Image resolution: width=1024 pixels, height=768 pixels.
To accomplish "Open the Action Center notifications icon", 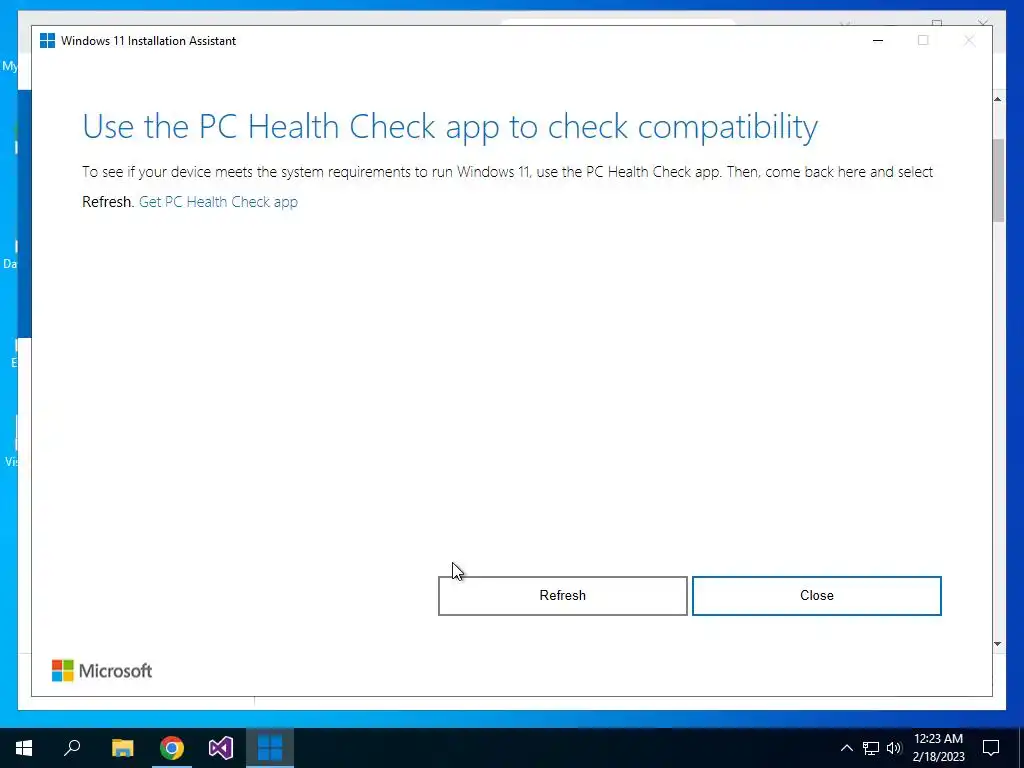I will pos(991,748).
